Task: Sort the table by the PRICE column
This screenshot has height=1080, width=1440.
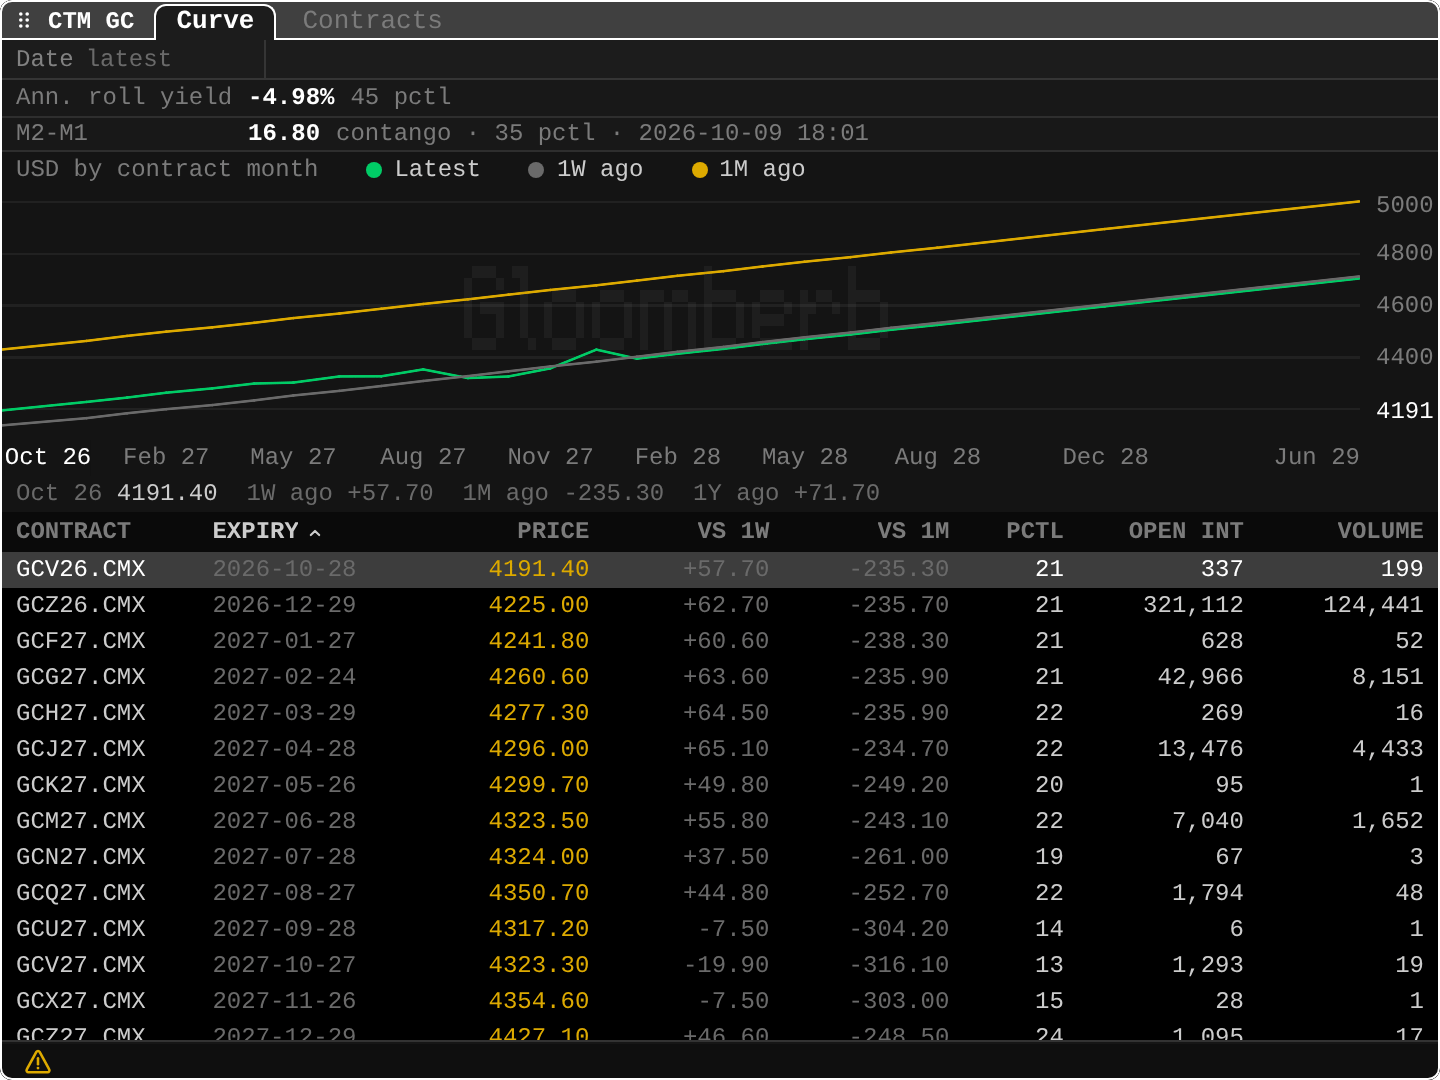Action: click(553, 531)
